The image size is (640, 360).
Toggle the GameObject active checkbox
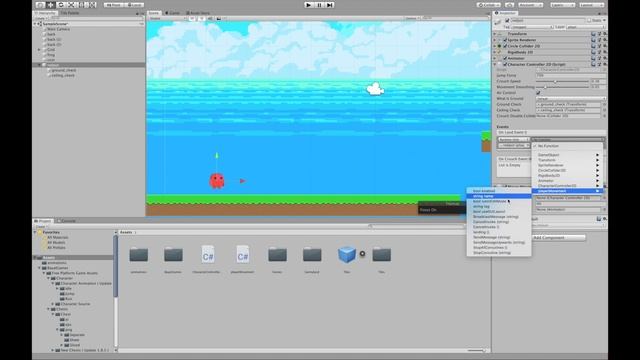coord(507,20)
